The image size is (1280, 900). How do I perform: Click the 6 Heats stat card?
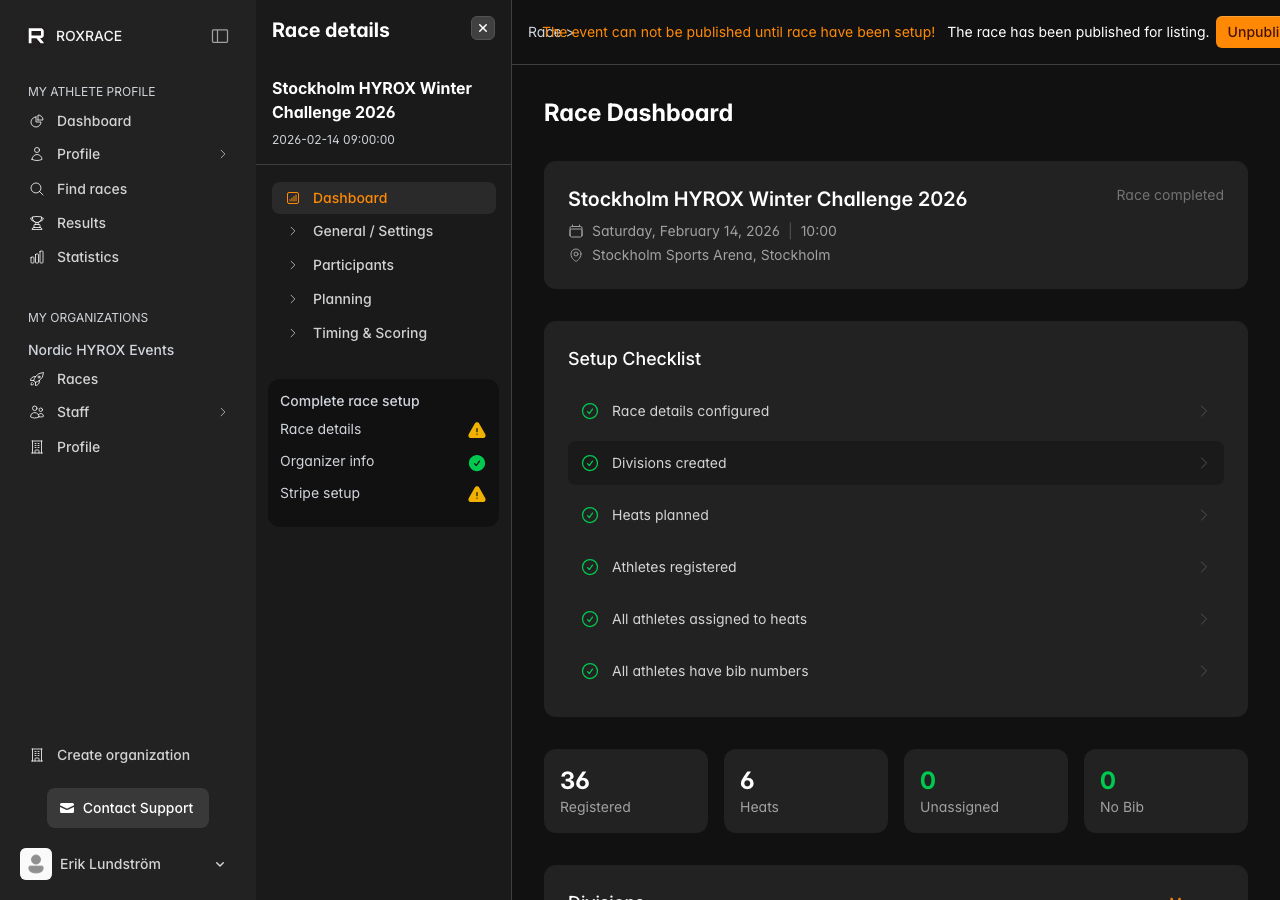806,791
